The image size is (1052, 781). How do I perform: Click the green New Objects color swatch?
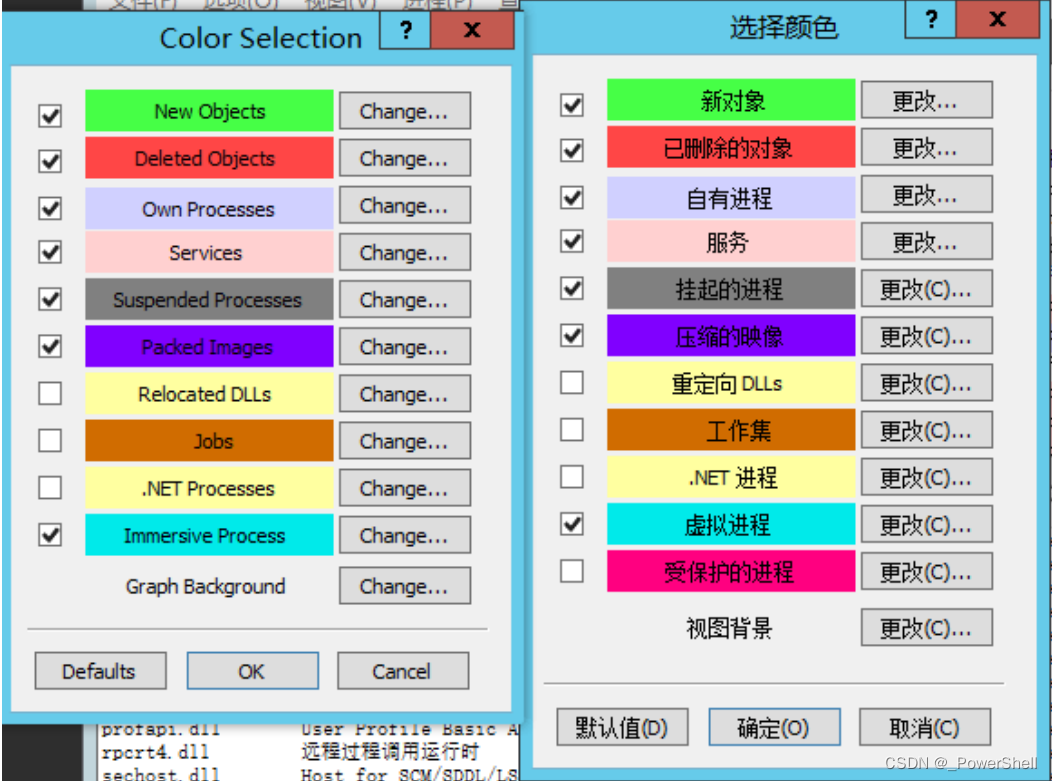(209, 111)
